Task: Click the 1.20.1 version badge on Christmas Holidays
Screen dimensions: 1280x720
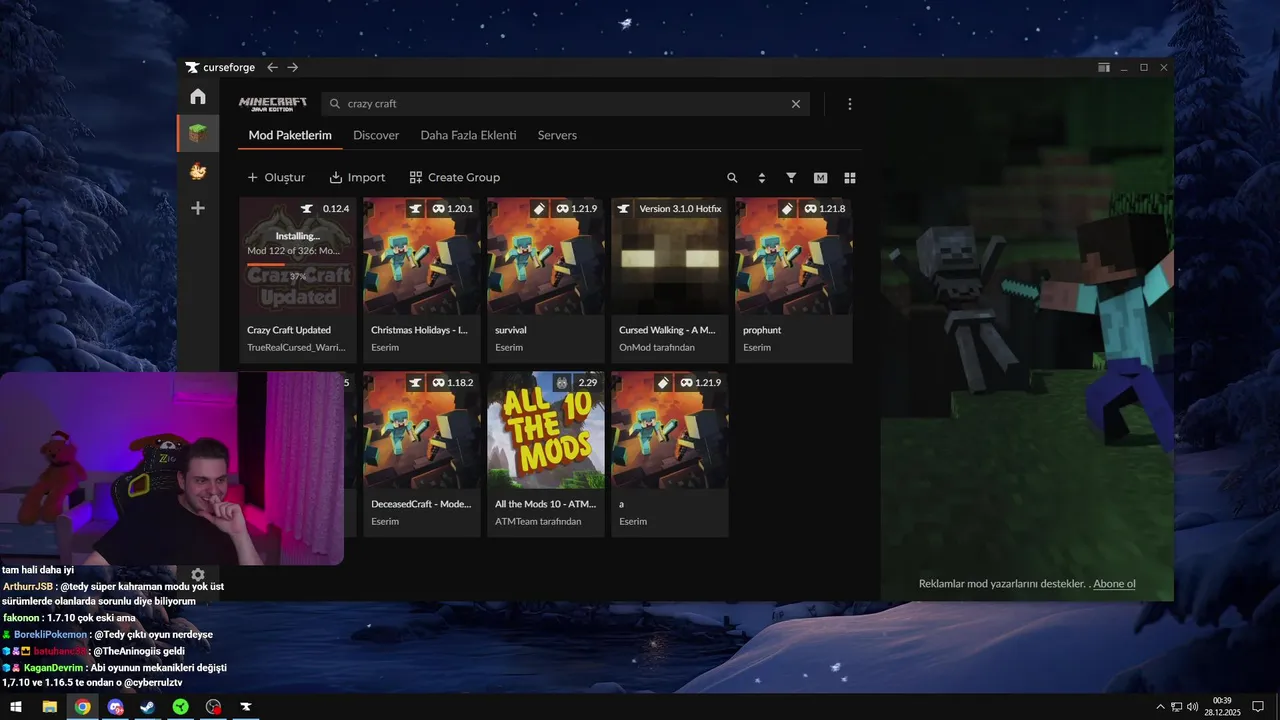Action: coord(452,209)
